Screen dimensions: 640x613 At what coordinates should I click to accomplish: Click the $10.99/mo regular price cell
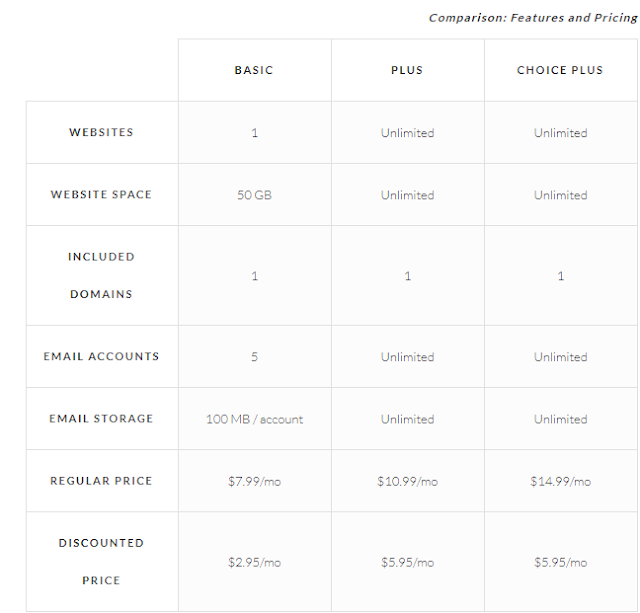click(407, 482)
